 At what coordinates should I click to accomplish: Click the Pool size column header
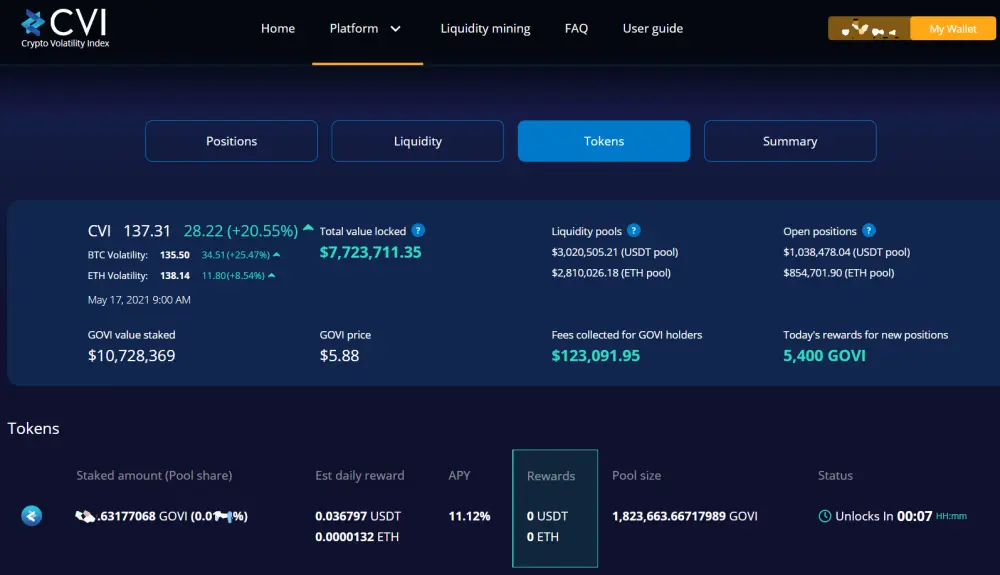636,476
